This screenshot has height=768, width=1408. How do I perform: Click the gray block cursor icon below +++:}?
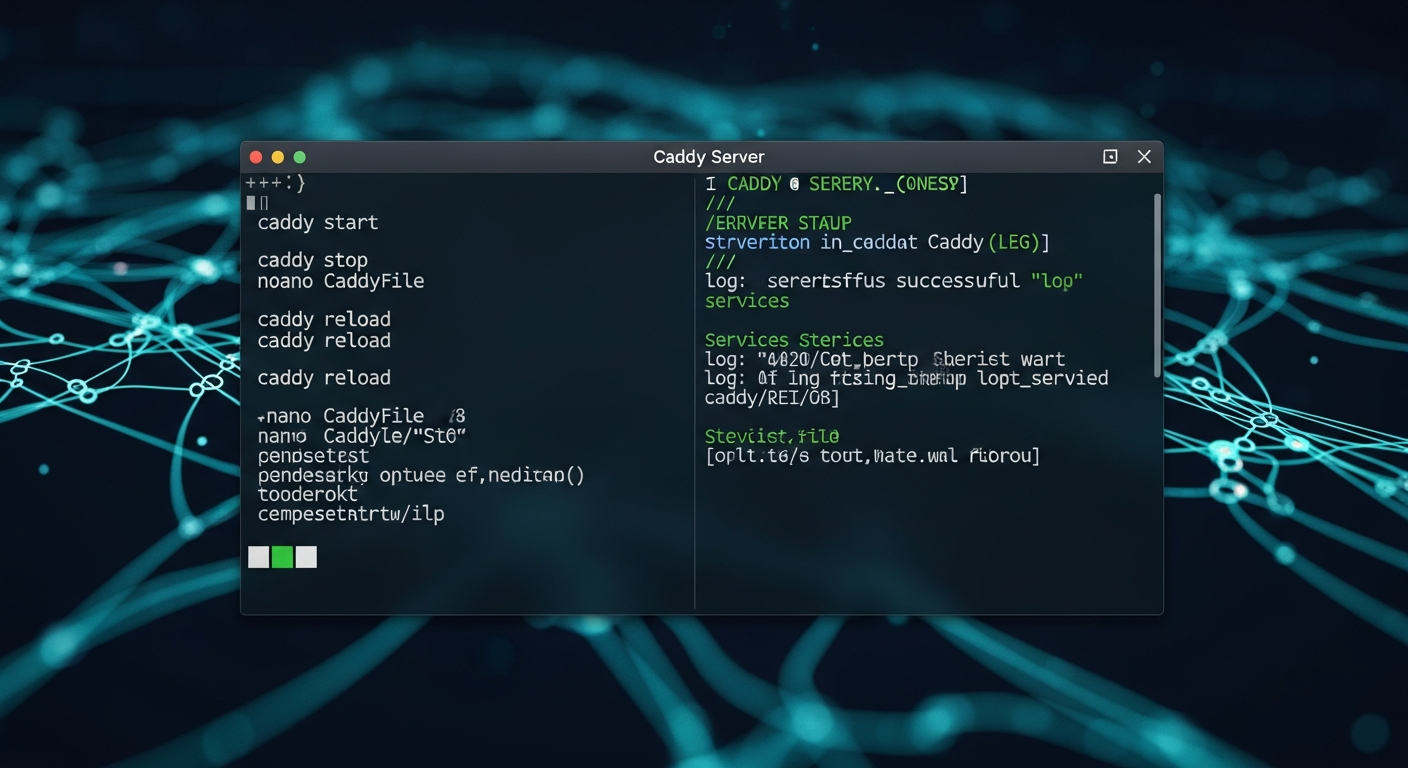tap(250, 203)
